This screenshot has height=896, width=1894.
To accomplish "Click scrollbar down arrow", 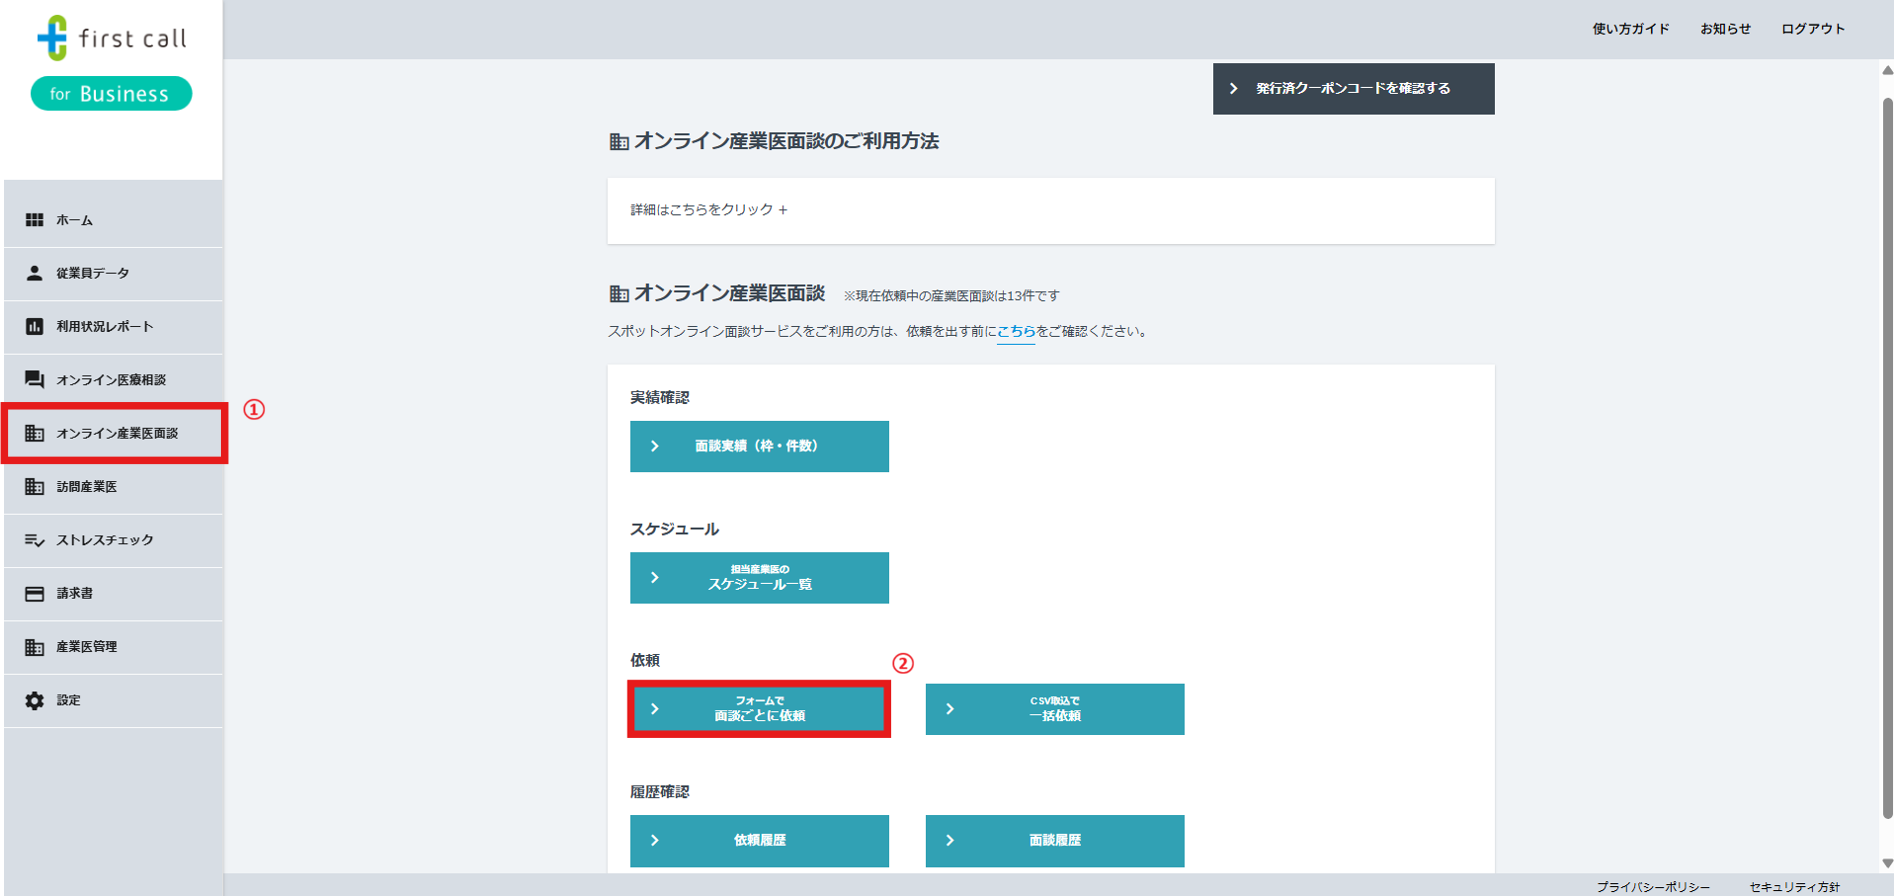I will click(x=1887, y=863).
